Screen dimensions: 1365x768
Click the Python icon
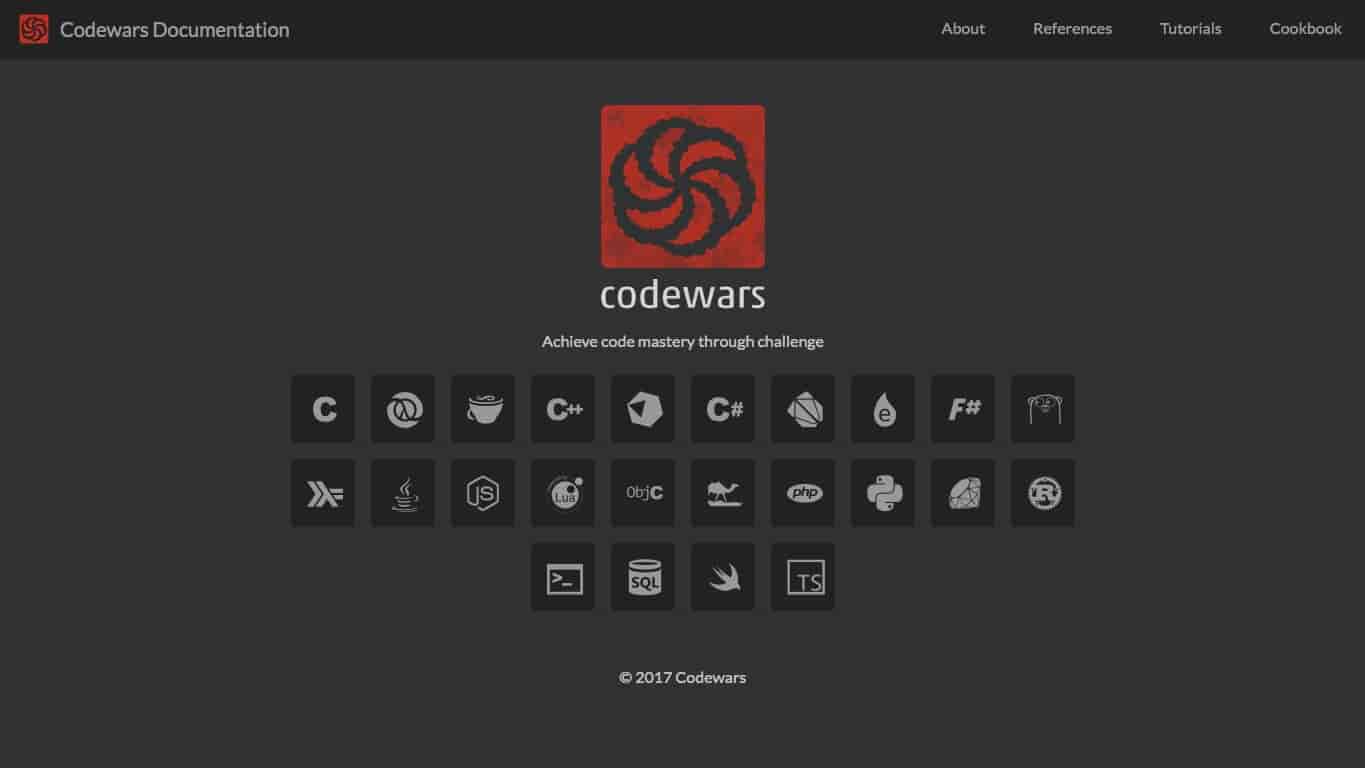(882, 492)
